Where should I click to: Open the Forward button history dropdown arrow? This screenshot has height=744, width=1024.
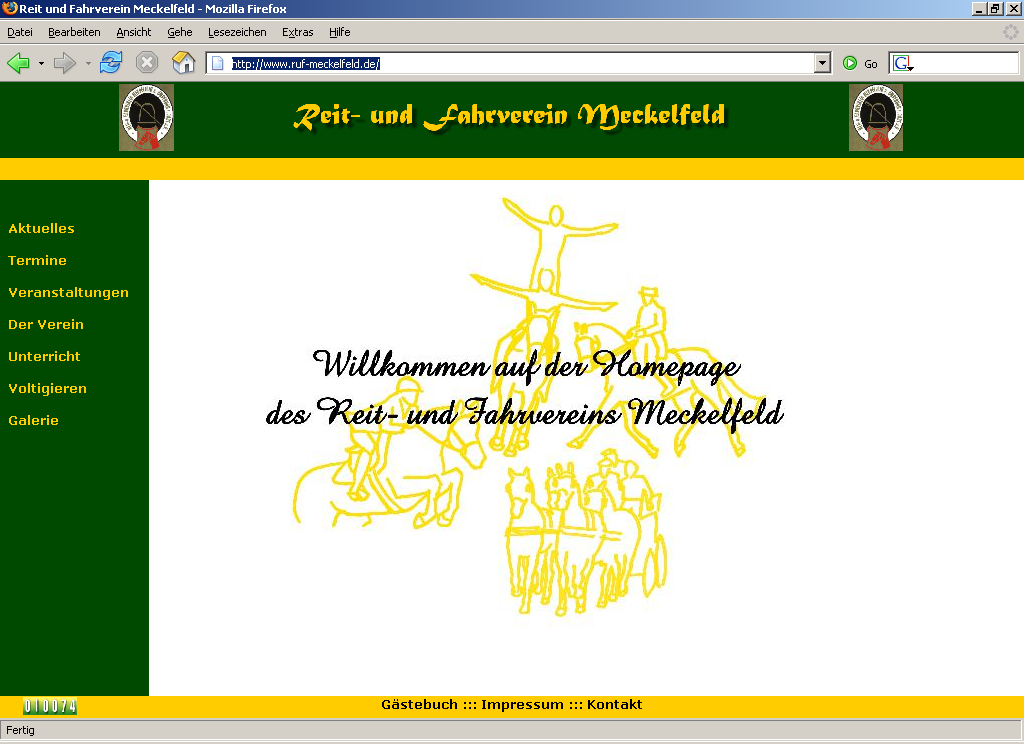click(x=88, y=64)
